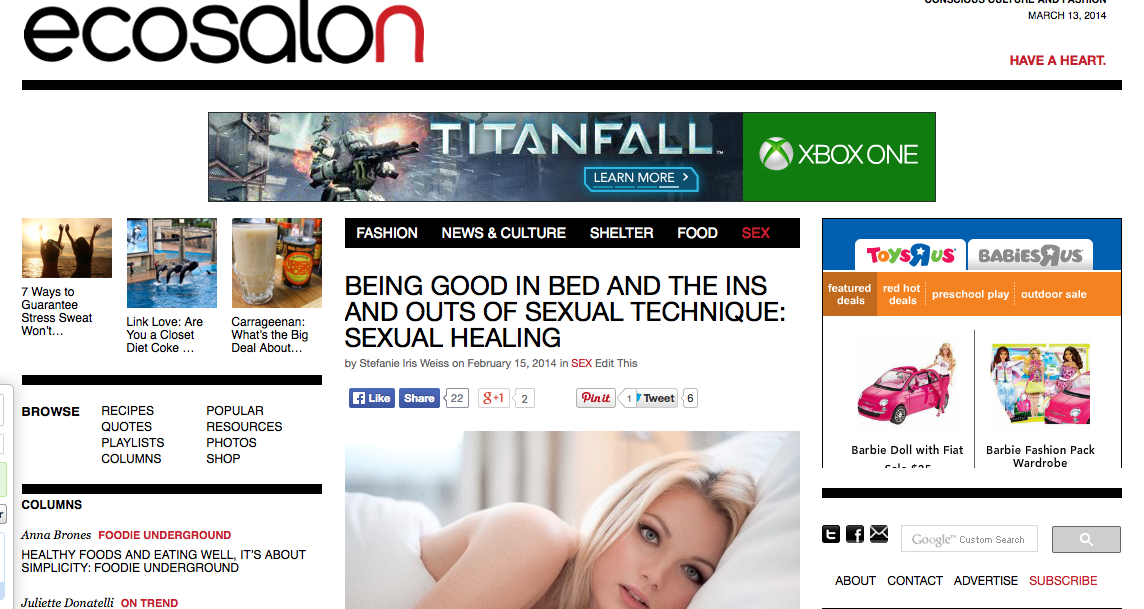Click the Tweet button
Screen dimensions: 1144x609
(657, 398)
